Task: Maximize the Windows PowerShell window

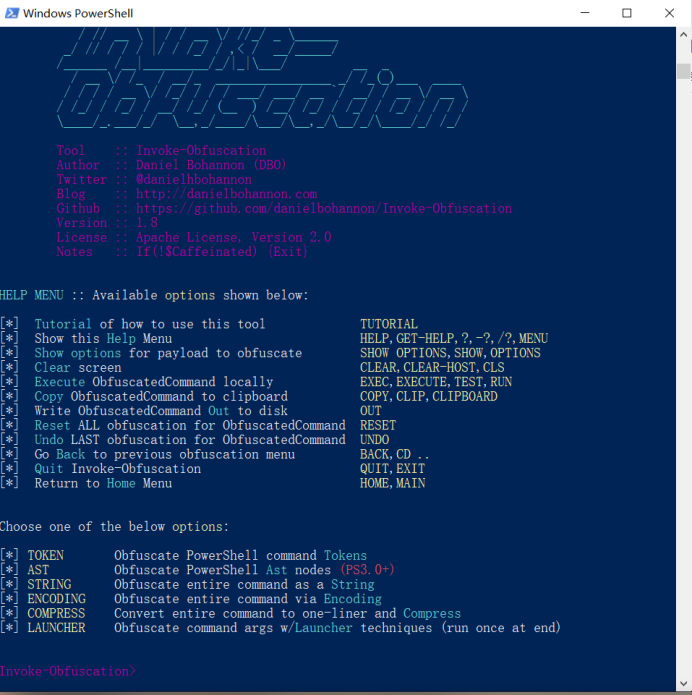Action: tap(626, 13)
